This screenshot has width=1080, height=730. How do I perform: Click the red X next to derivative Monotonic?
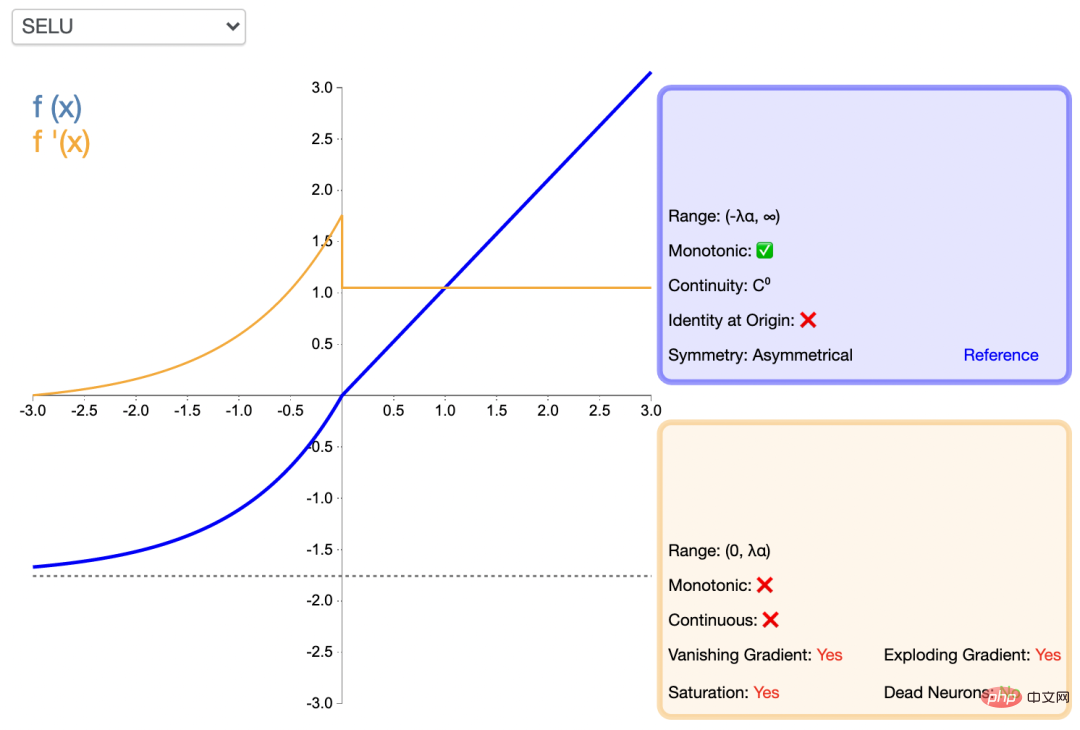pyautogui.click(x=765, y=585)
